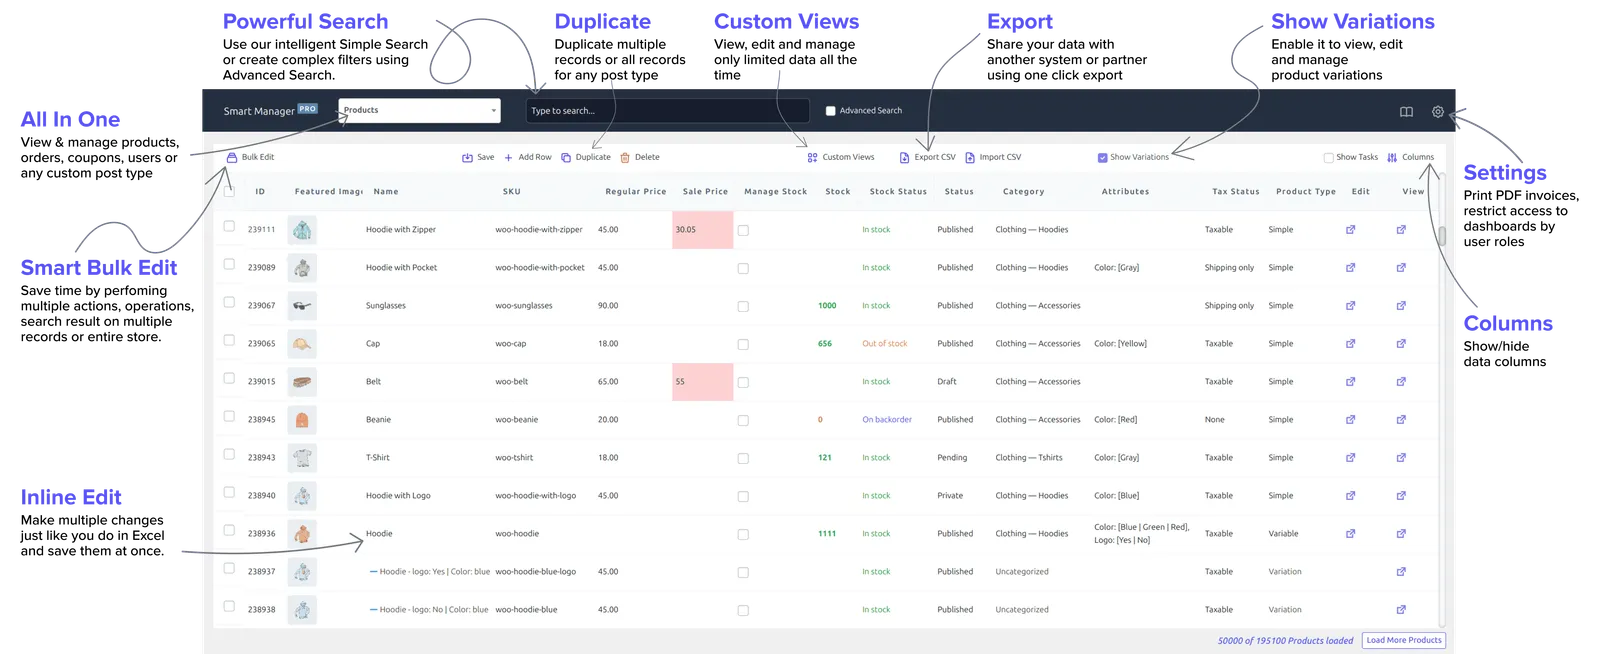Image resolution: width=1600 pixels, height=654 pixels.
Task: Click the Beanie featured image thumbnail
Action: click(x=302, y=420)
